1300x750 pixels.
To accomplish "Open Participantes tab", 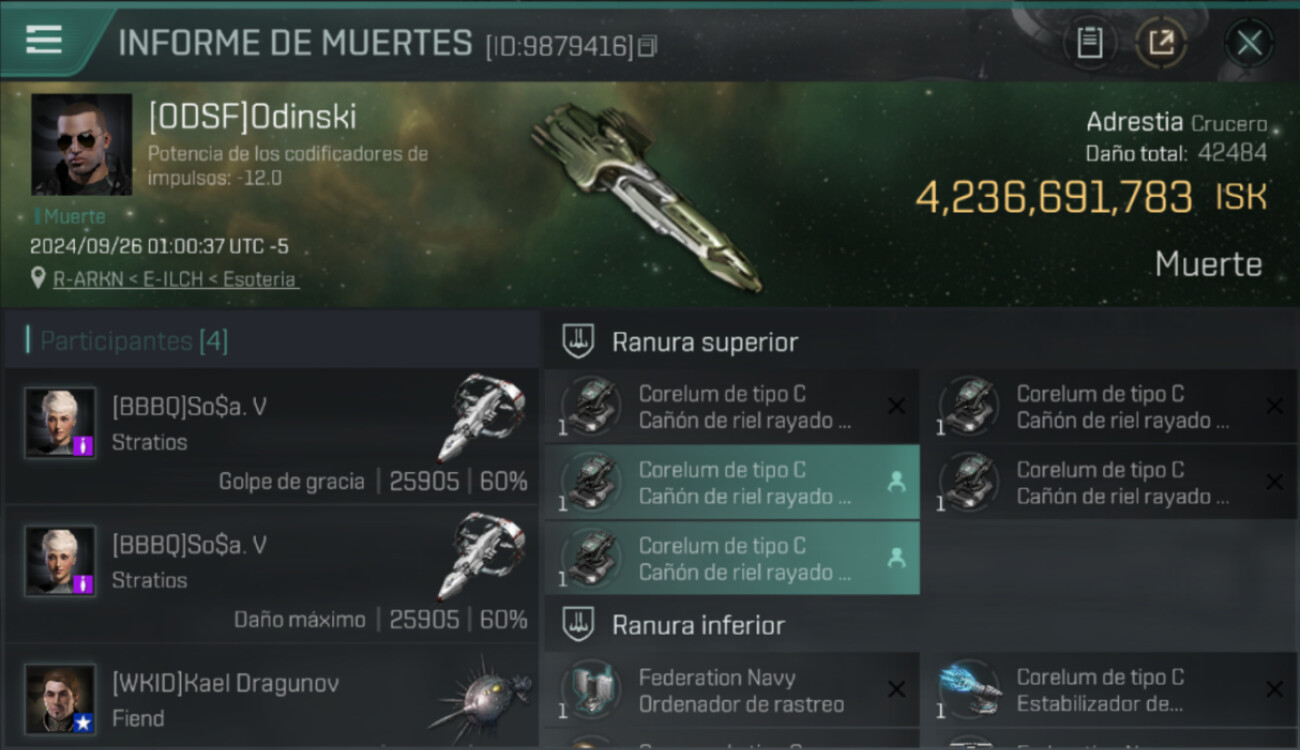I will click(x=134, y=341).
